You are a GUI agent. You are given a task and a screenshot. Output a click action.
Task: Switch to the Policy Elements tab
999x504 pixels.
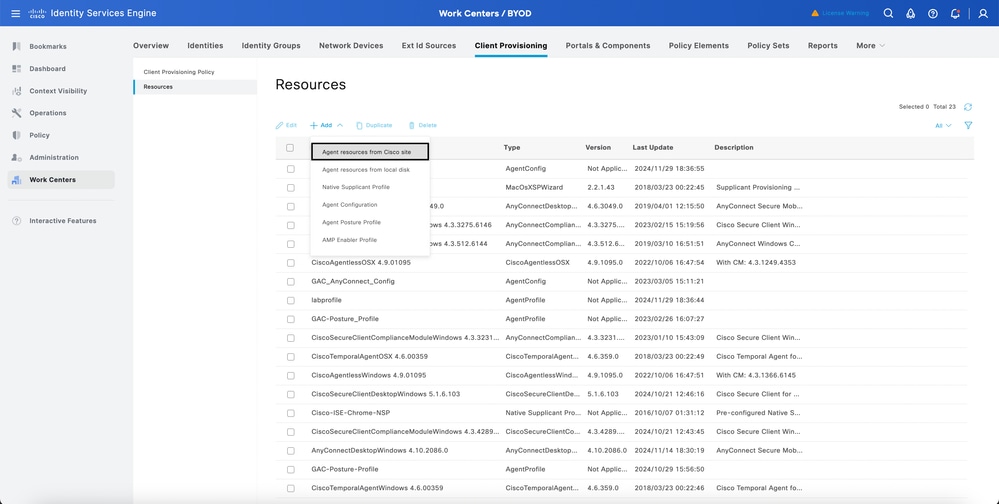pyautogui.click(x=699, y=46)
